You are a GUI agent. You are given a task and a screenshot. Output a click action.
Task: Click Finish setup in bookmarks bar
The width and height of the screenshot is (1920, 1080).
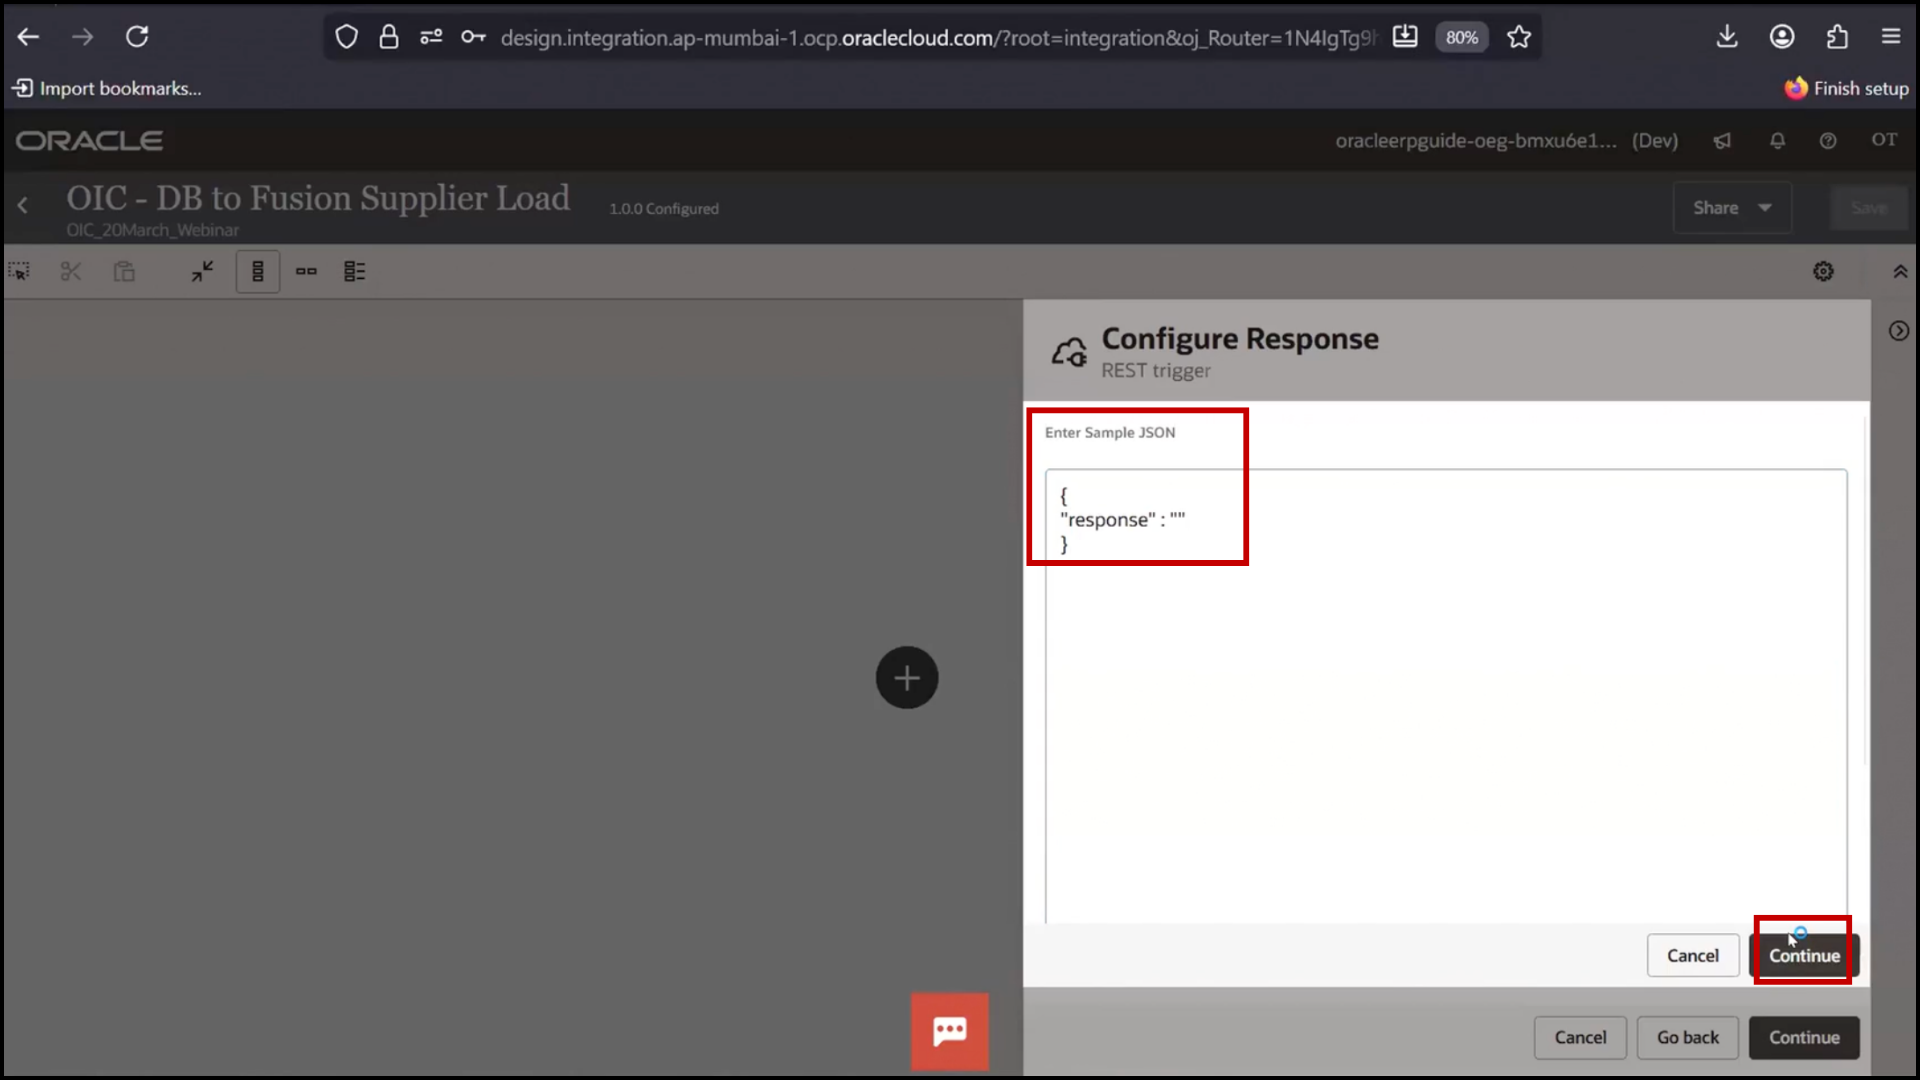click(1847, 88)
